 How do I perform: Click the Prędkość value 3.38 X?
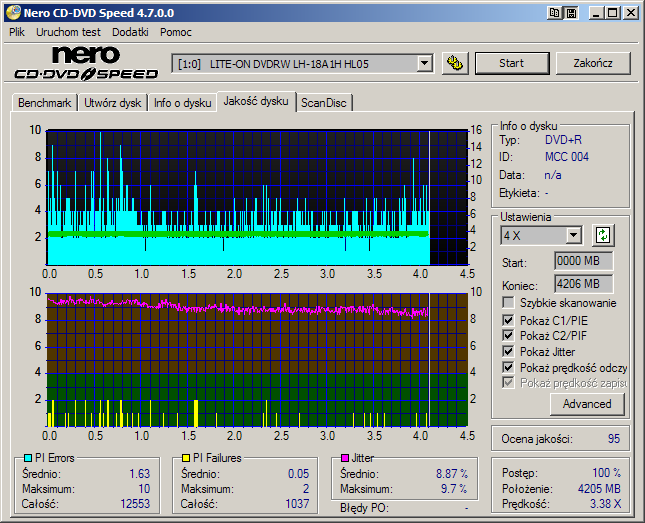(x=606, y=504)
